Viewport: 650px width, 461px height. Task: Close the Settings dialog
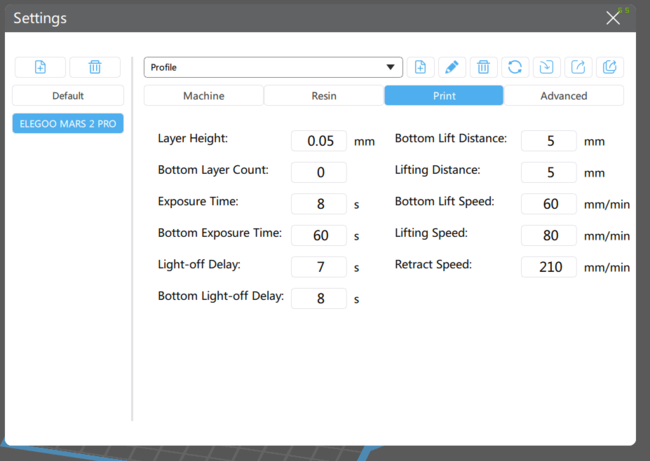[613, 18]
